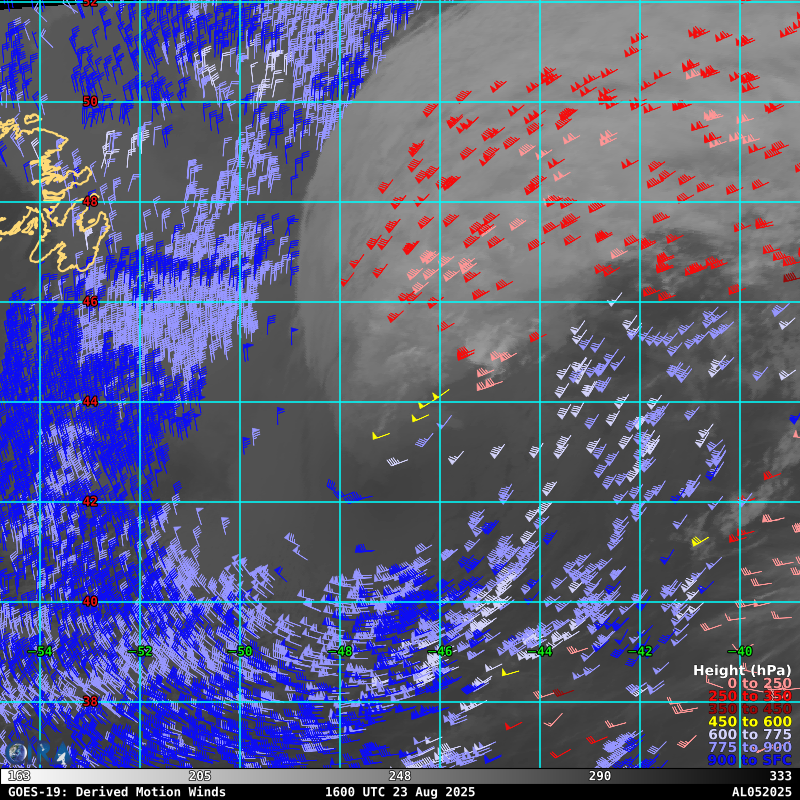The width and height of the screenshot is (800, 800).
Task: Click the longitude label -42
Action: coord(640,652)
